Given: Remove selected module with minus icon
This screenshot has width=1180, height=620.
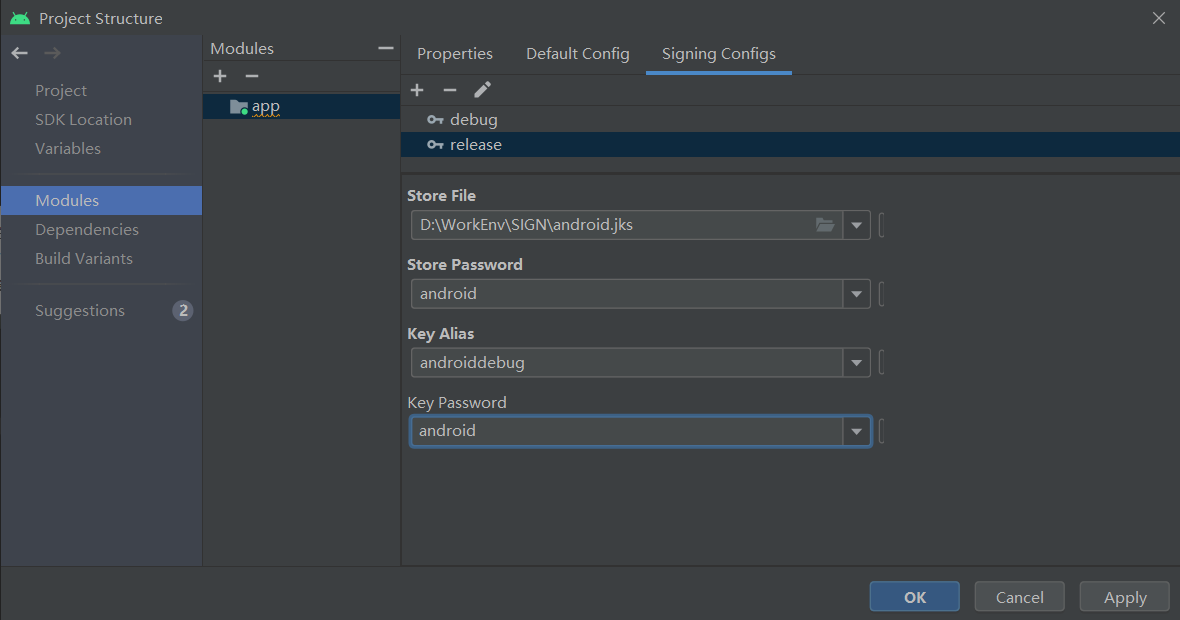Looking at the screenshot, I should tap(252, 76).
